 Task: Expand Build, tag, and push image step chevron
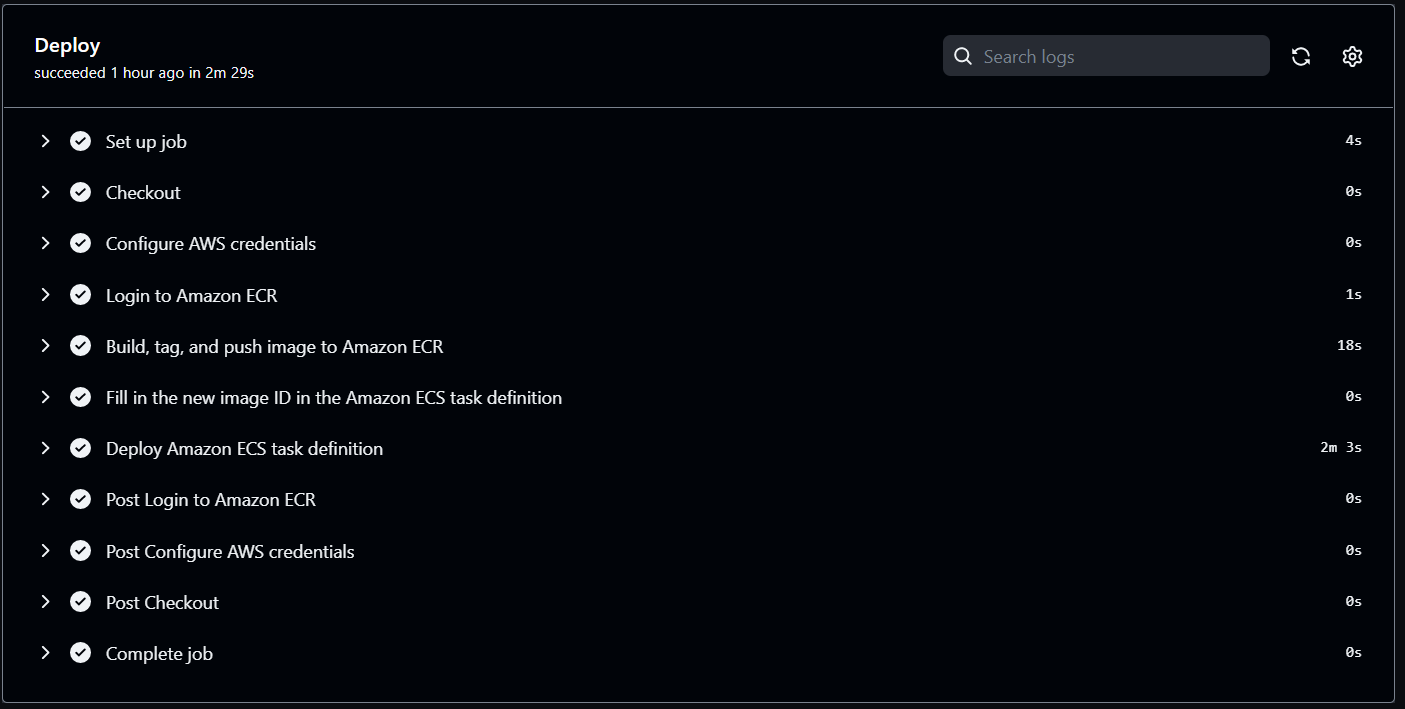[x=45, y=346]
